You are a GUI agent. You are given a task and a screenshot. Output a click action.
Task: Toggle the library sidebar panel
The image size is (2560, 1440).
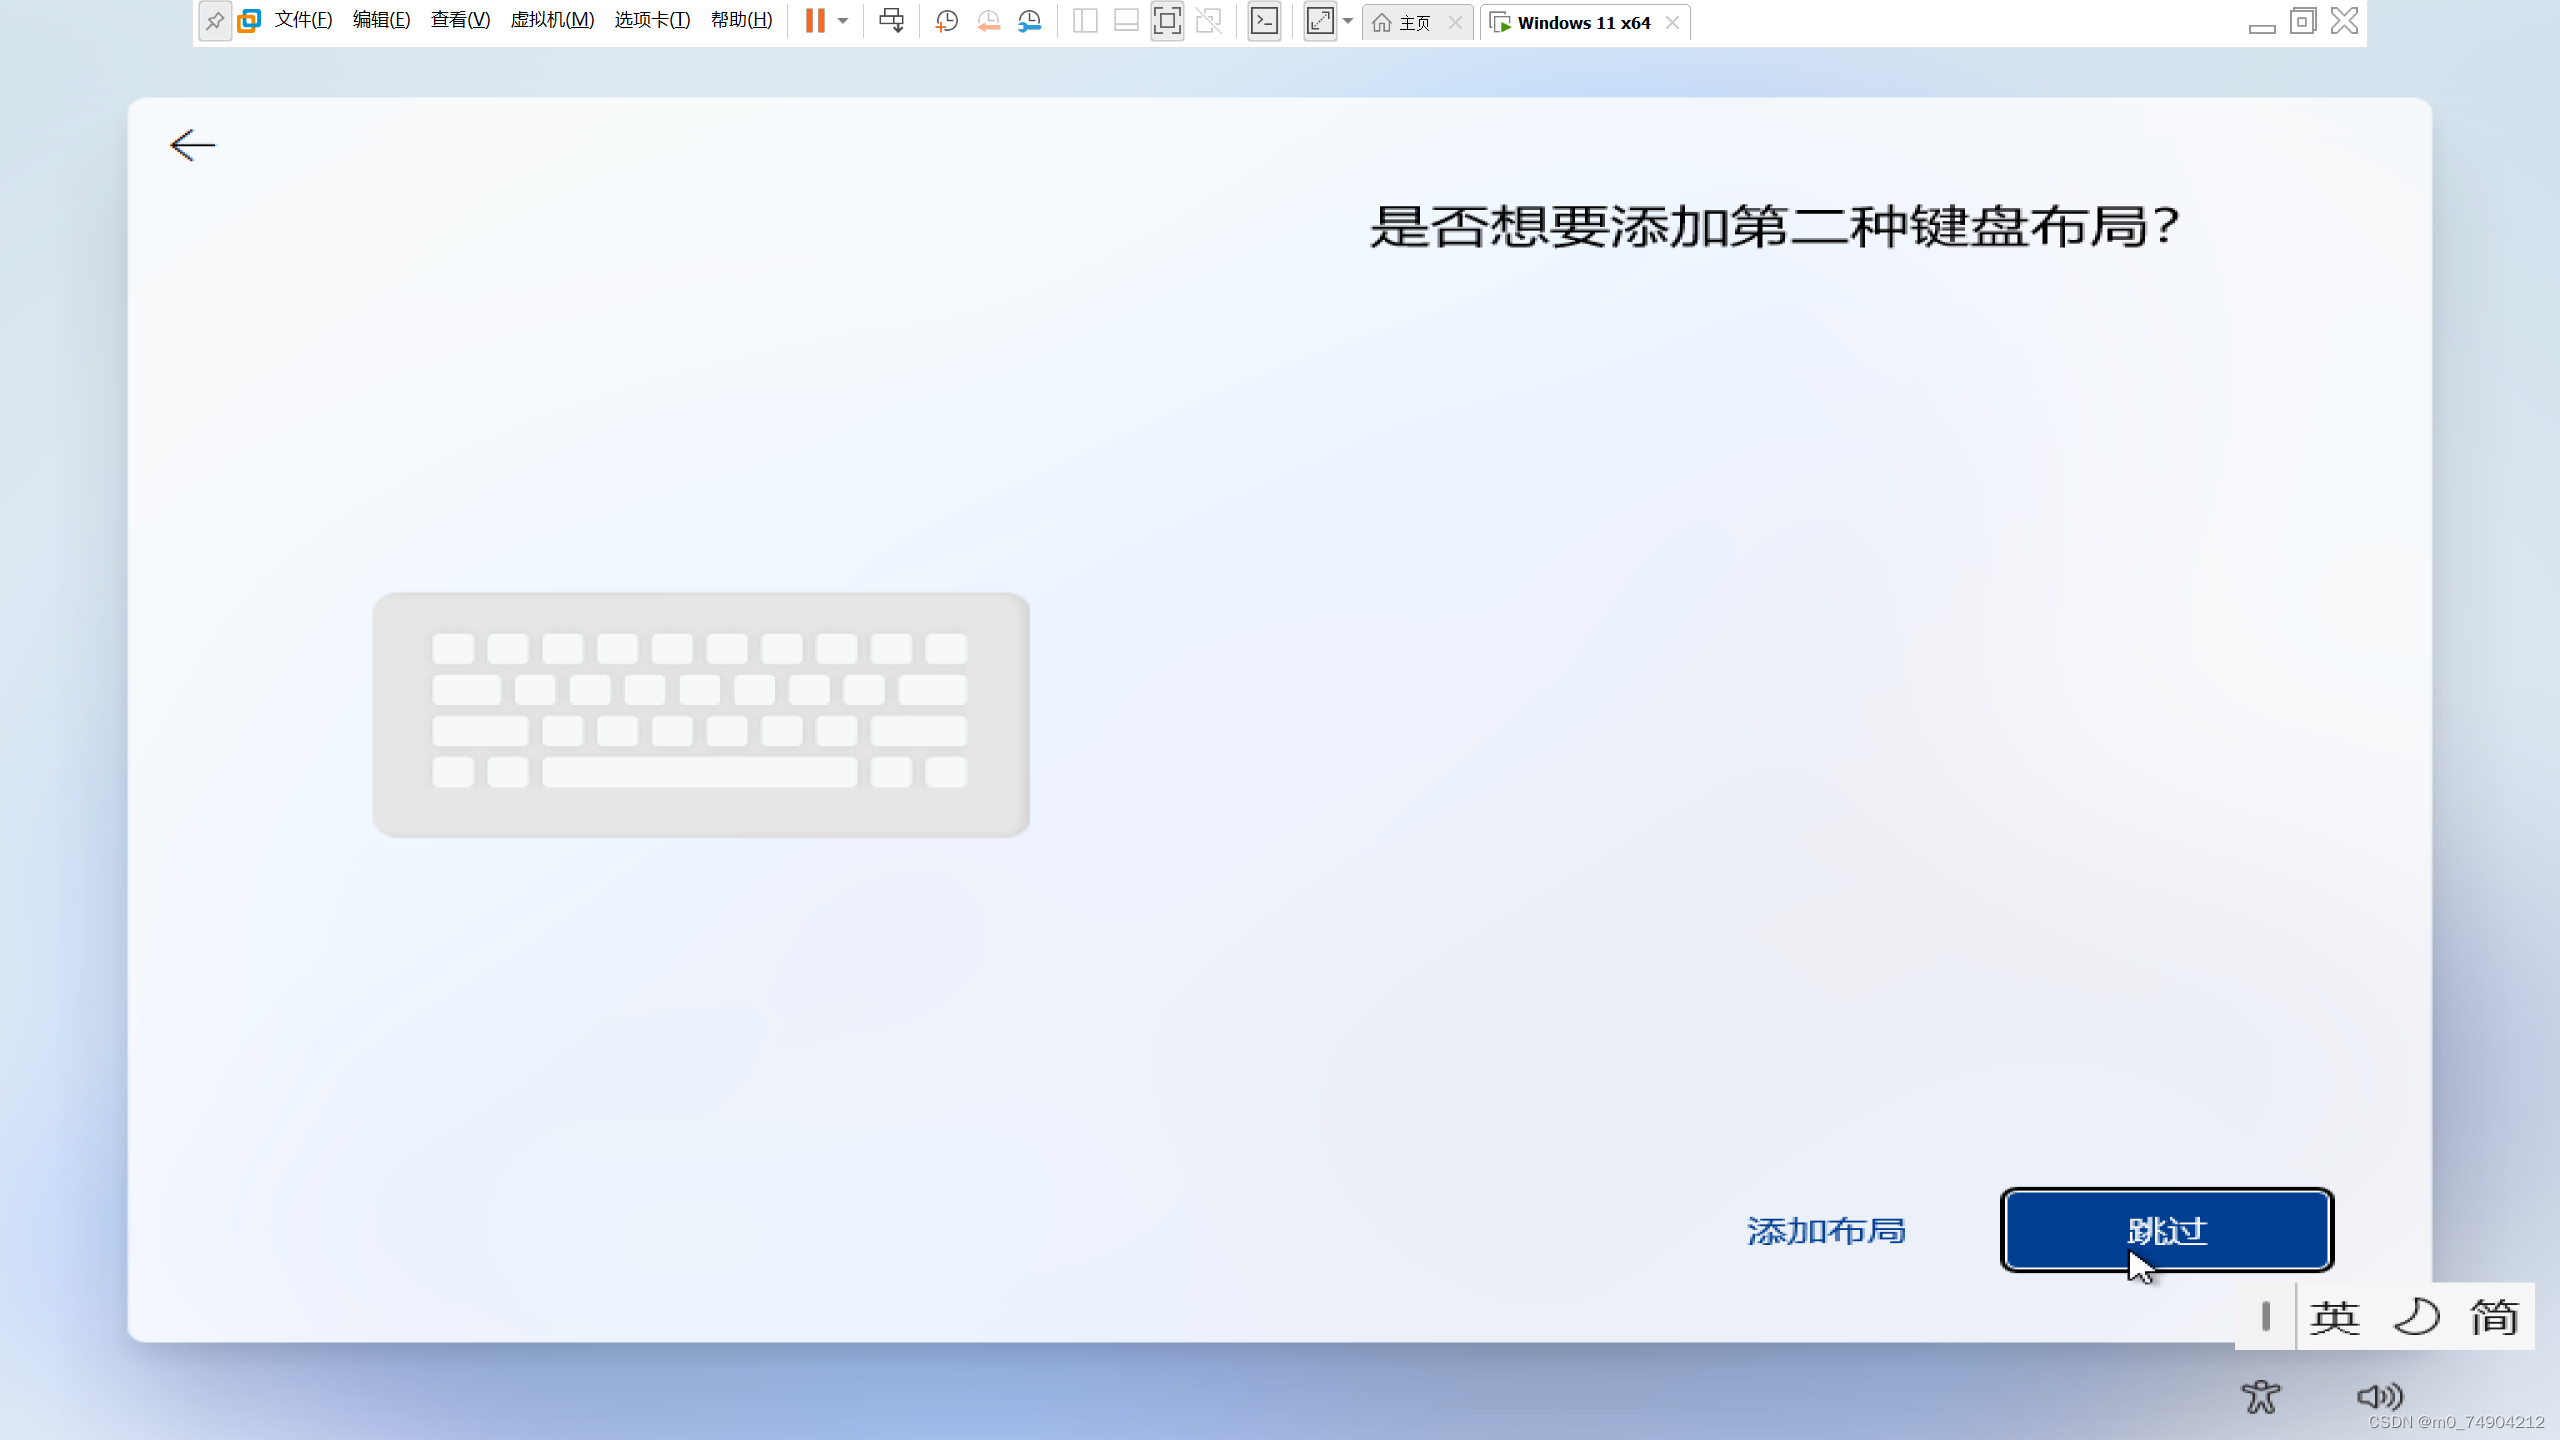[x=1083, y=20]
